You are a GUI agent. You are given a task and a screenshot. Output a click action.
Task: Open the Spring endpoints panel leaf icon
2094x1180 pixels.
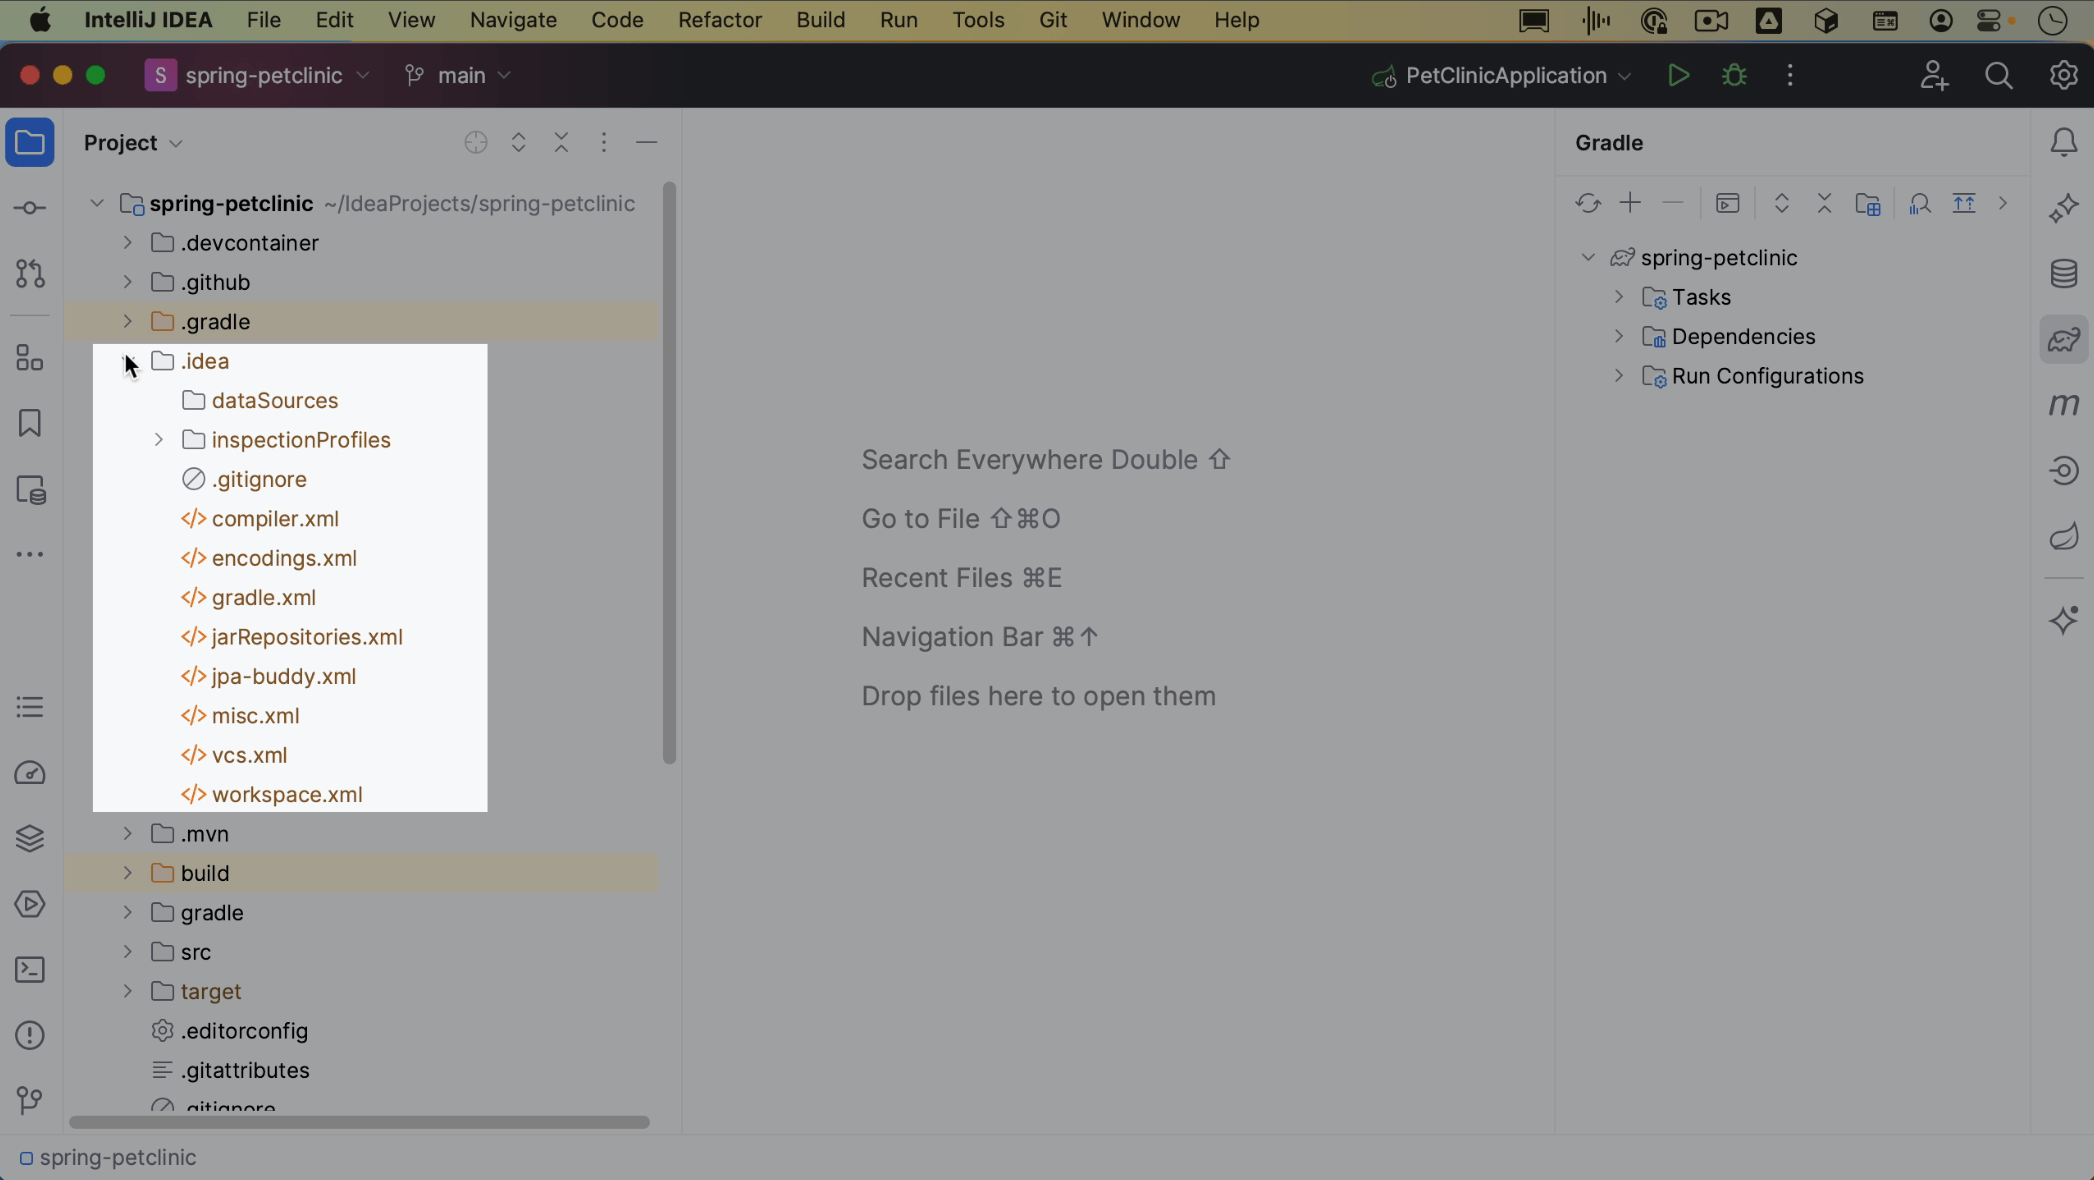(x=2063, y=536)
